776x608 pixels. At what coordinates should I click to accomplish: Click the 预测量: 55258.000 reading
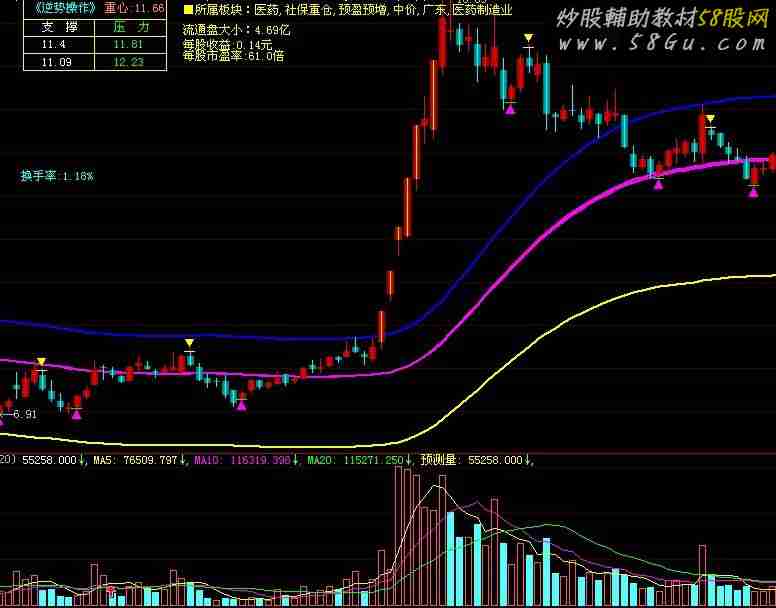point(472,461)
